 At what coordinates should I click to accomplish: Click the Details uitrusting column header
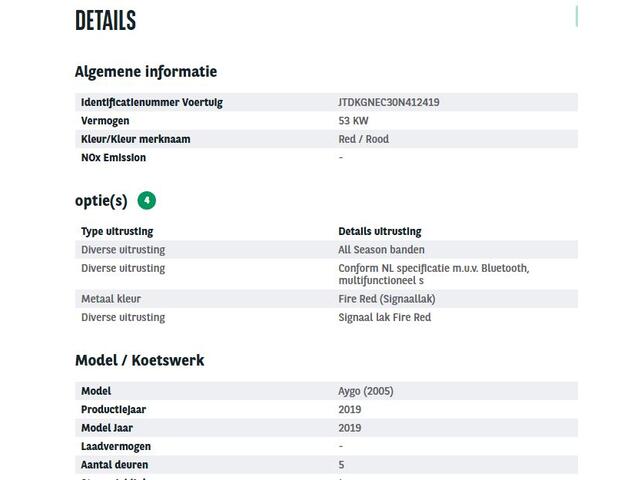click(380, 231)
